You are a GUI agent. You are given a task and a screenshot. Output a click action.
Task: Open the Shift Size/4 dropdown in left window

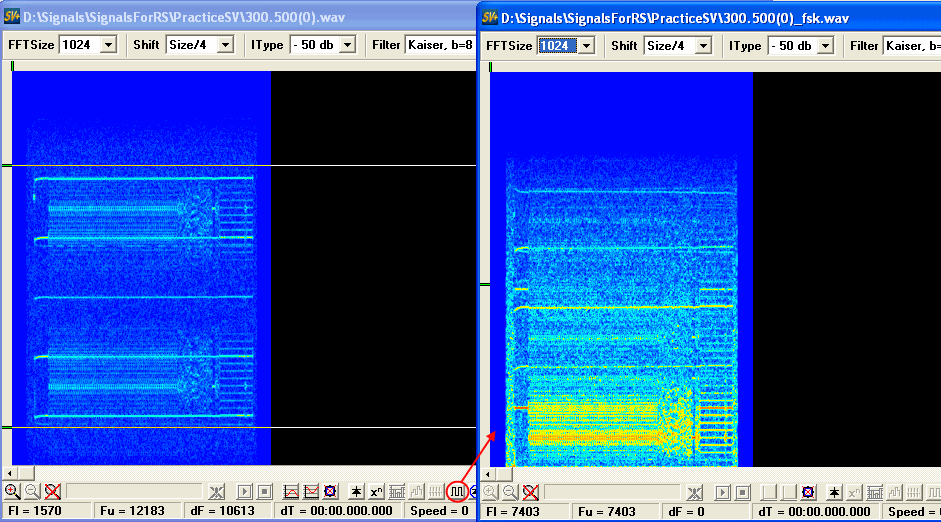tap(224, 45)
